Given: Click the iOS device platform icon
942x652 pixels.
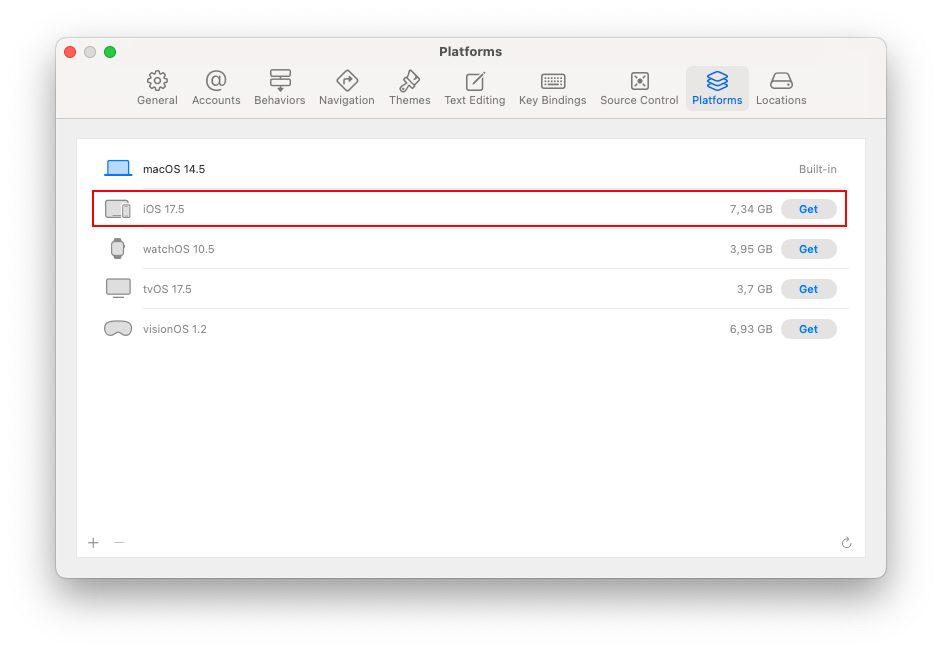Looking at the screenshot, I should [x=117, y=209].
